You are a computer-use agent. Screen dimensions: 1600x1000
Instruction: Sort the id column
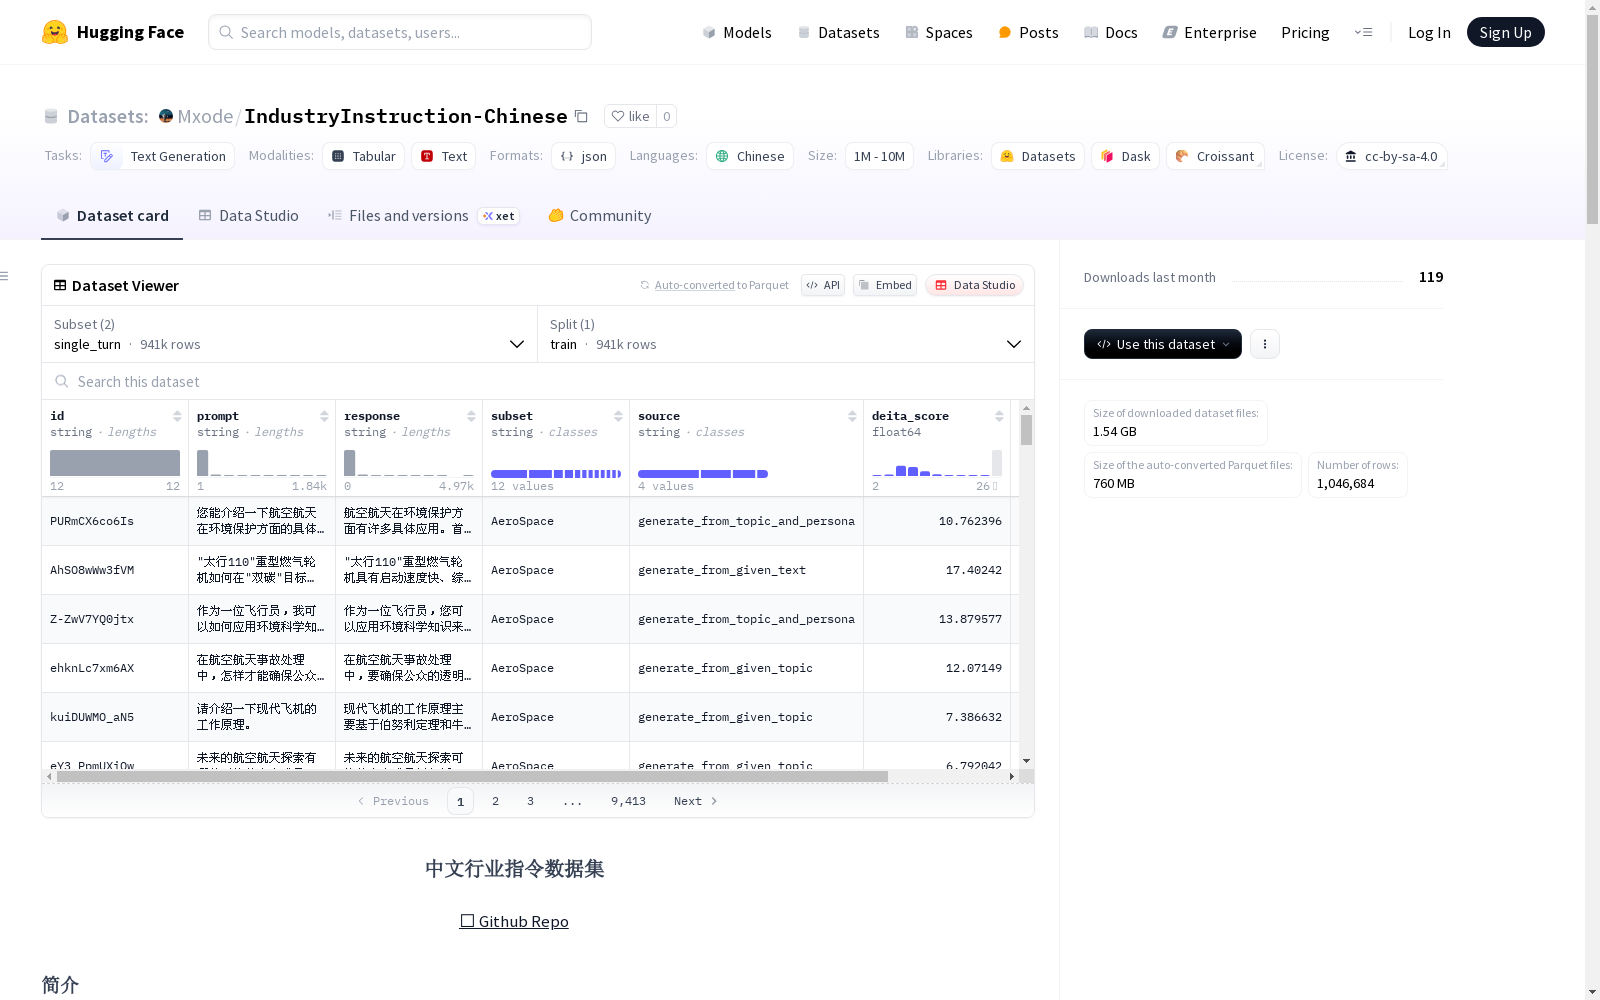177,416
